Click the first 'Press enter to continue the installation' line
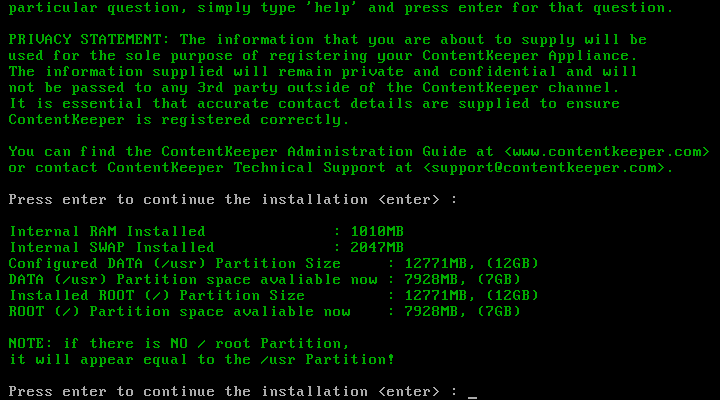 click(x=233, y=199)
